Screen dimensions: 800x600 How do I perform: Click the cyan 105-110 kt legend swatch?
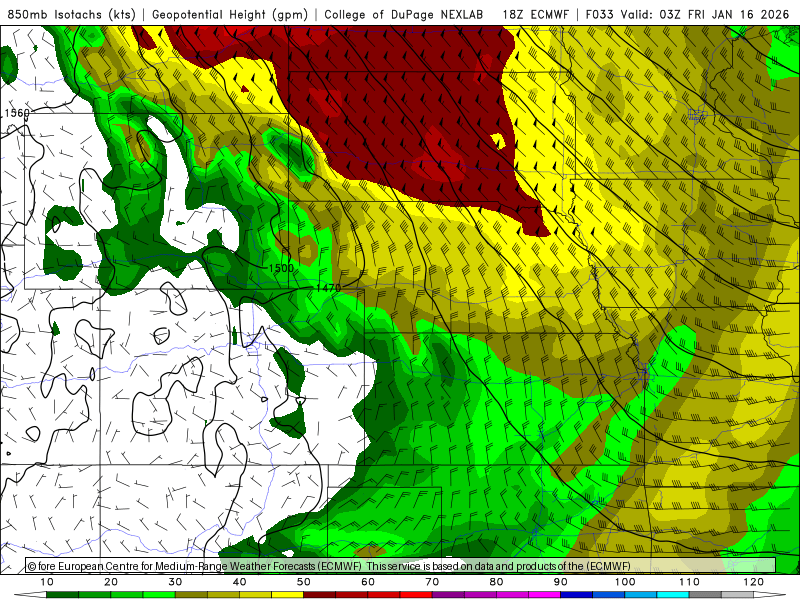point(673,595)
